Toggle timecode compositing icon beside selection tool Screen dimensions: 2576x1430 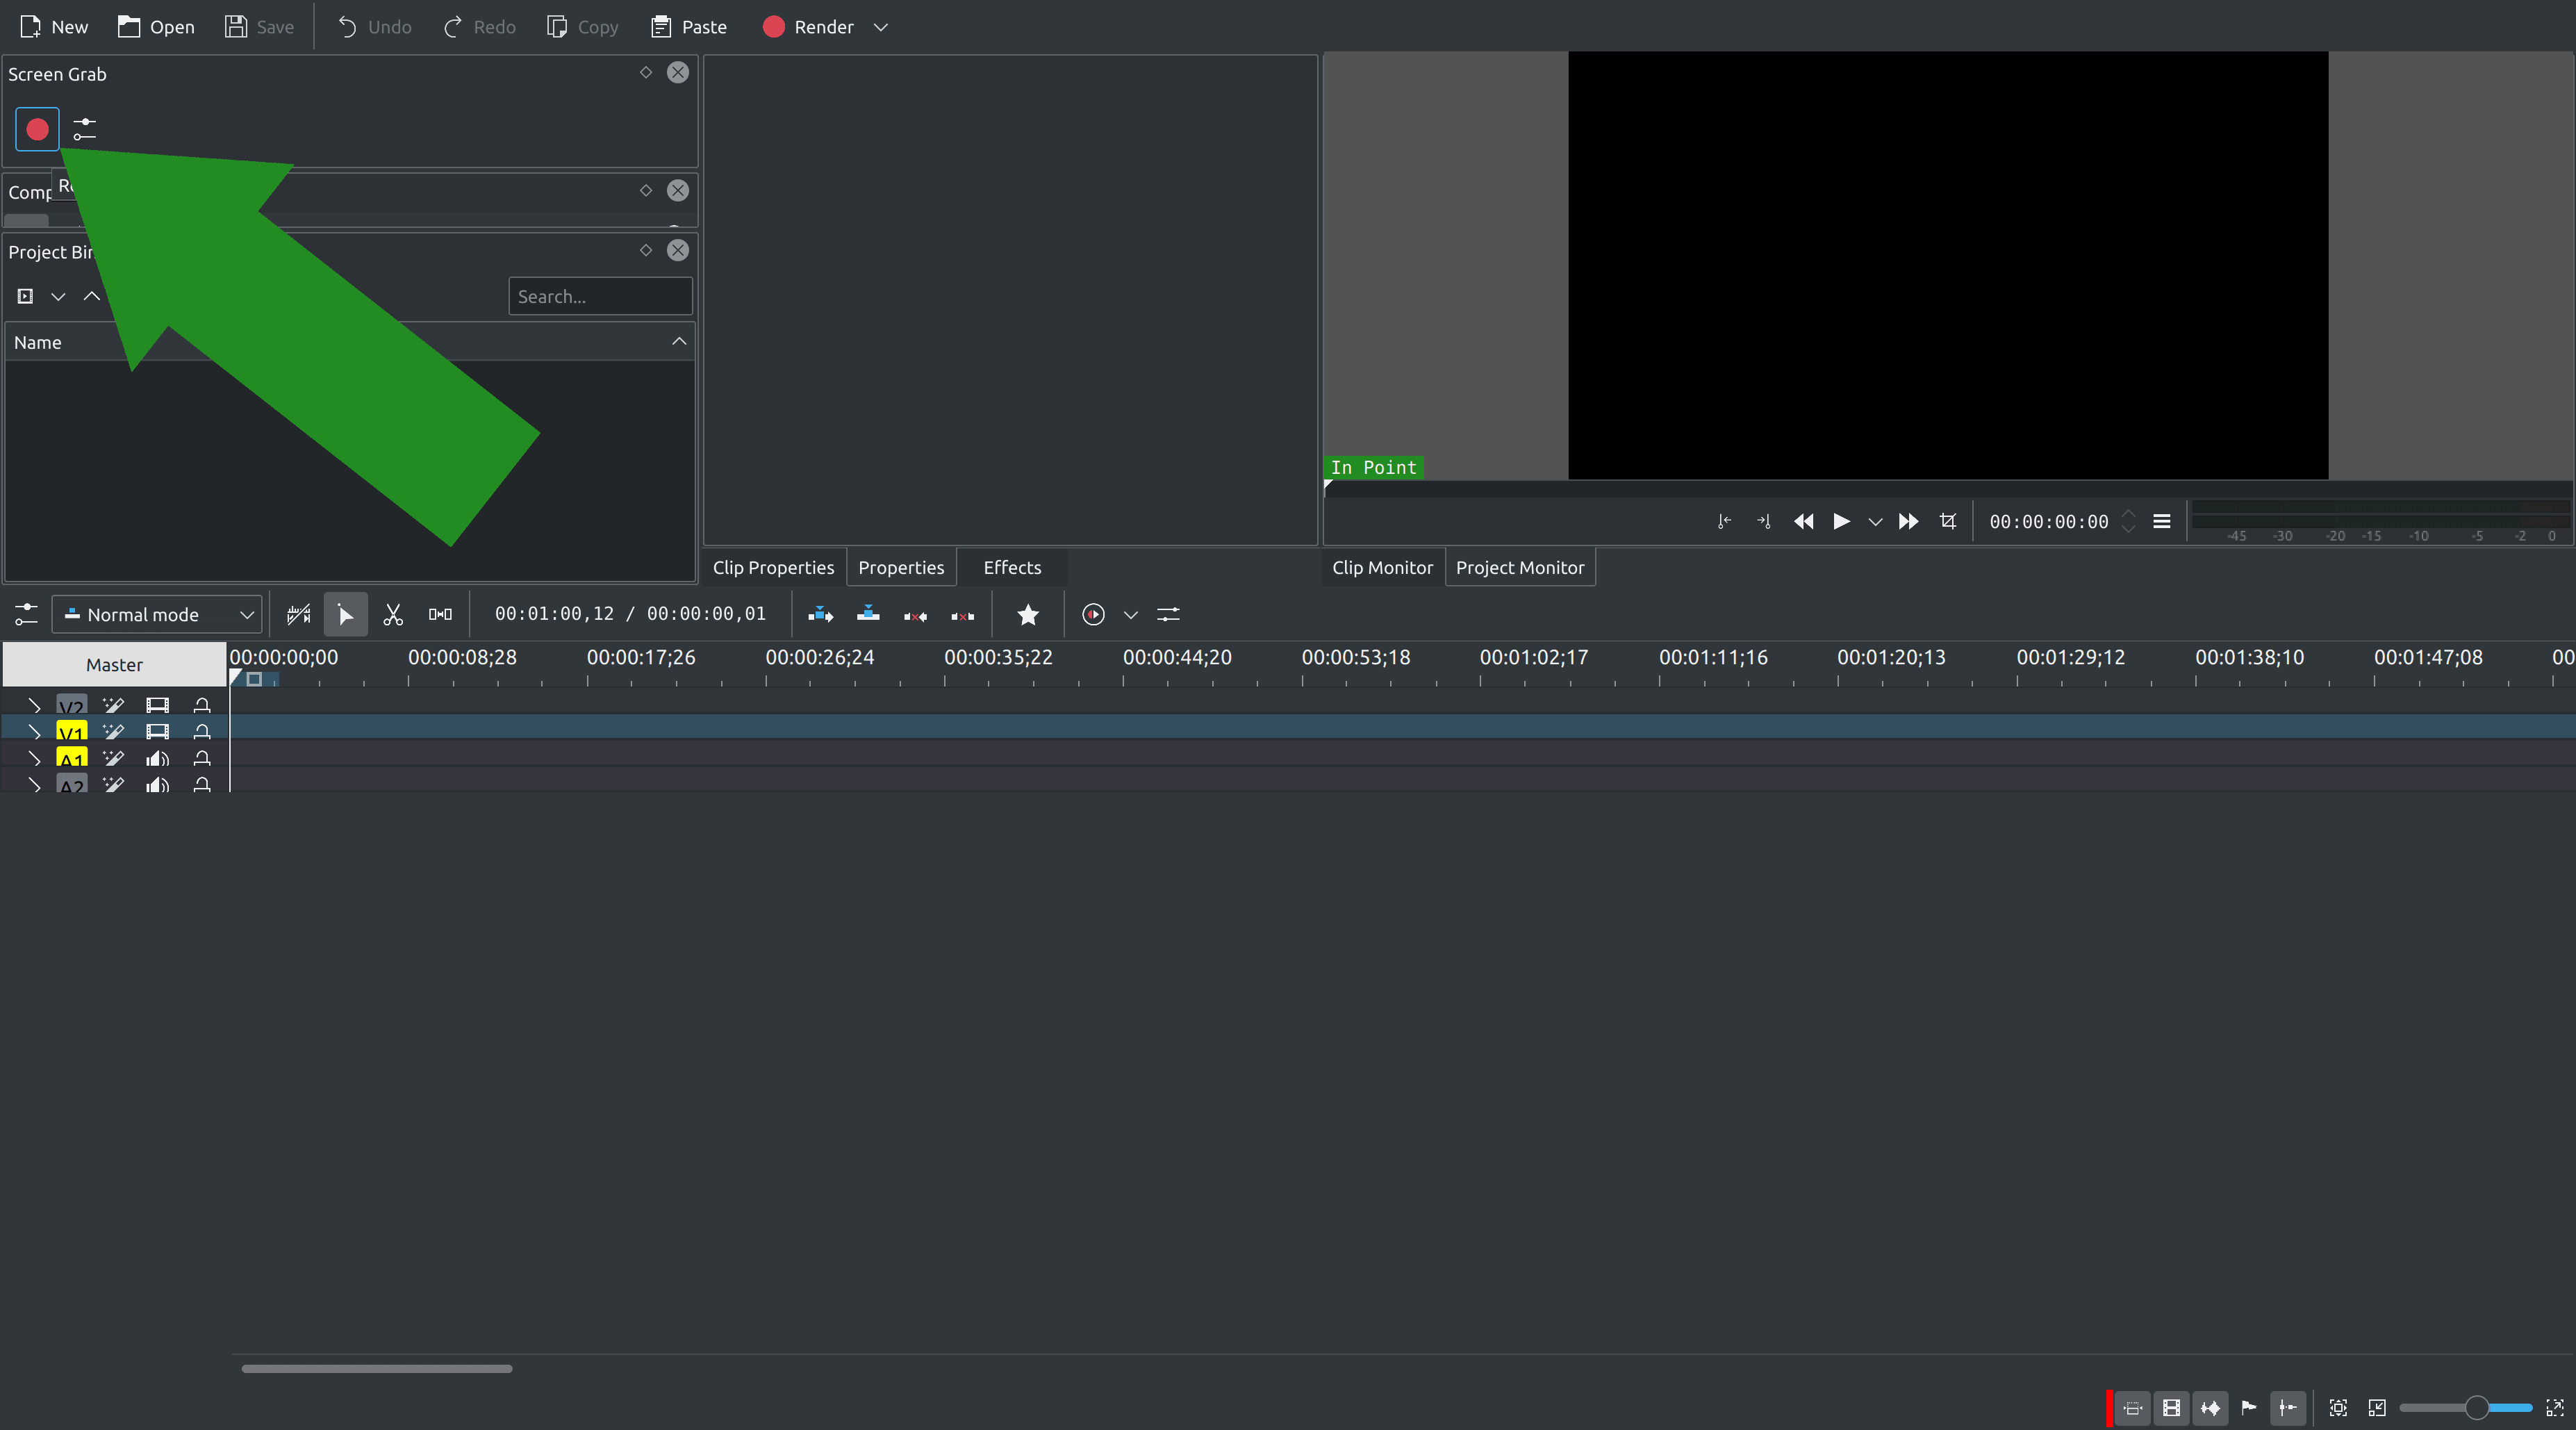[x=298, y=614]
